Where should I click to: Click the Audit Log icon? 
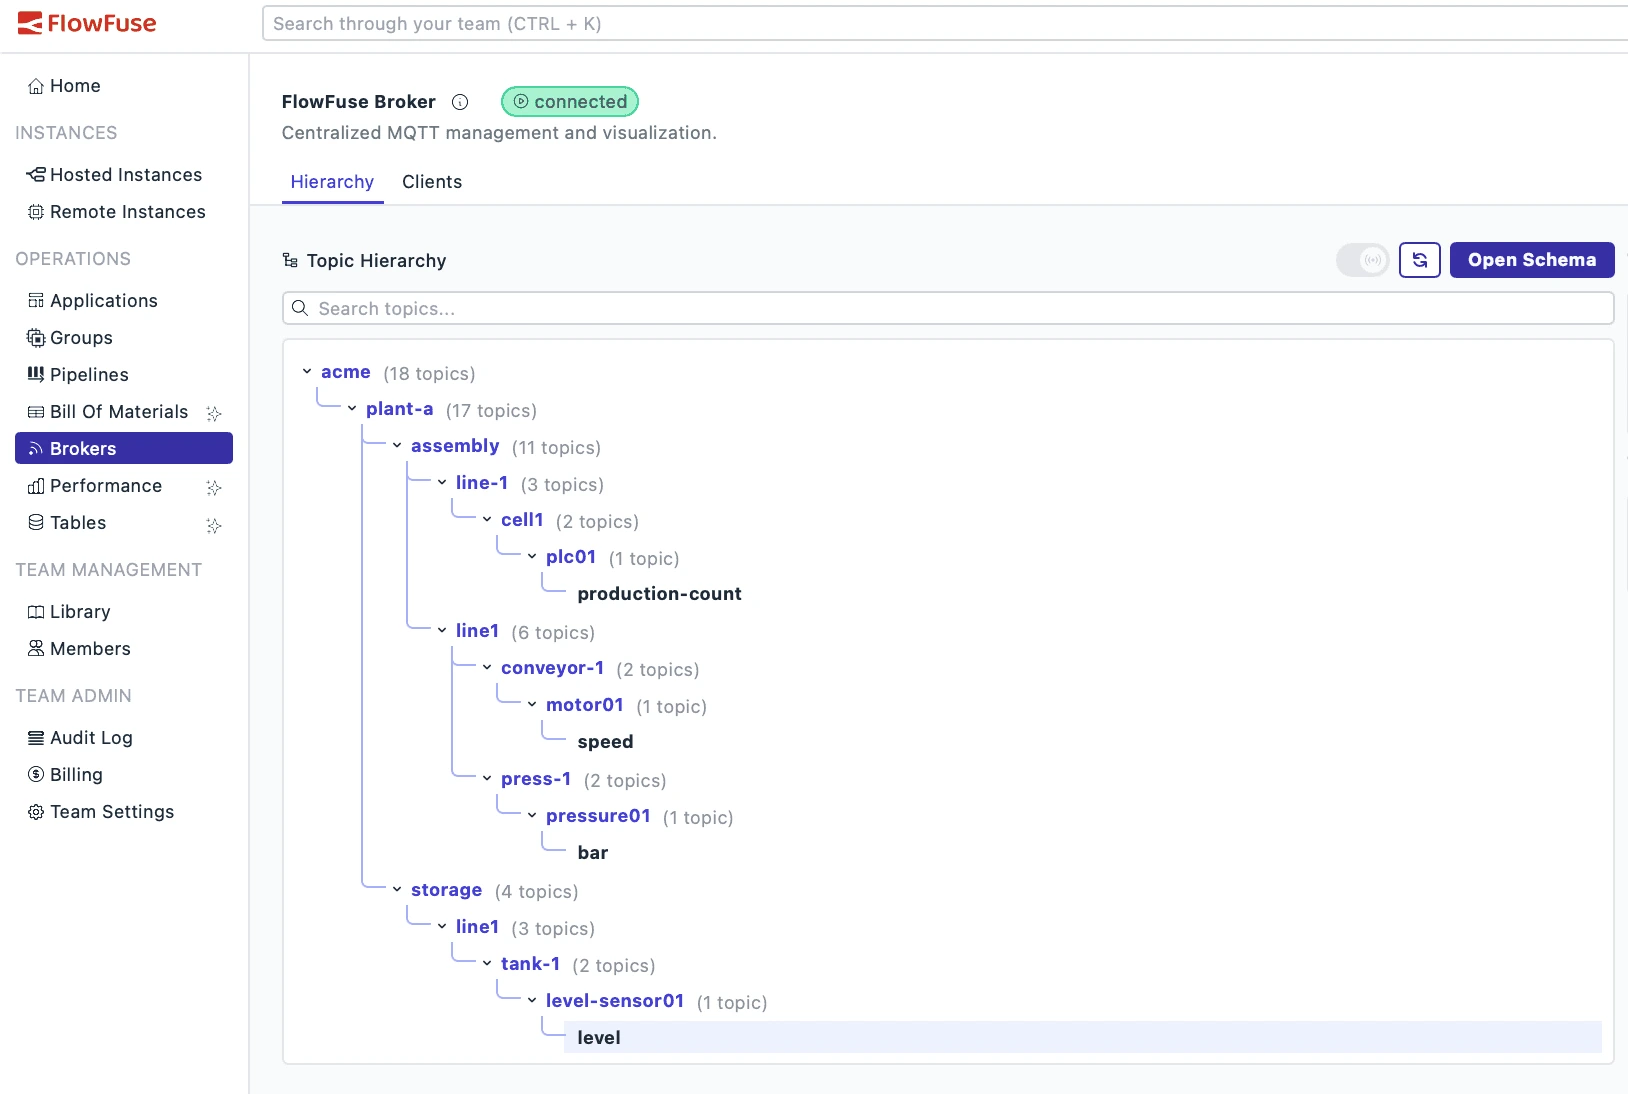[36, 738]
